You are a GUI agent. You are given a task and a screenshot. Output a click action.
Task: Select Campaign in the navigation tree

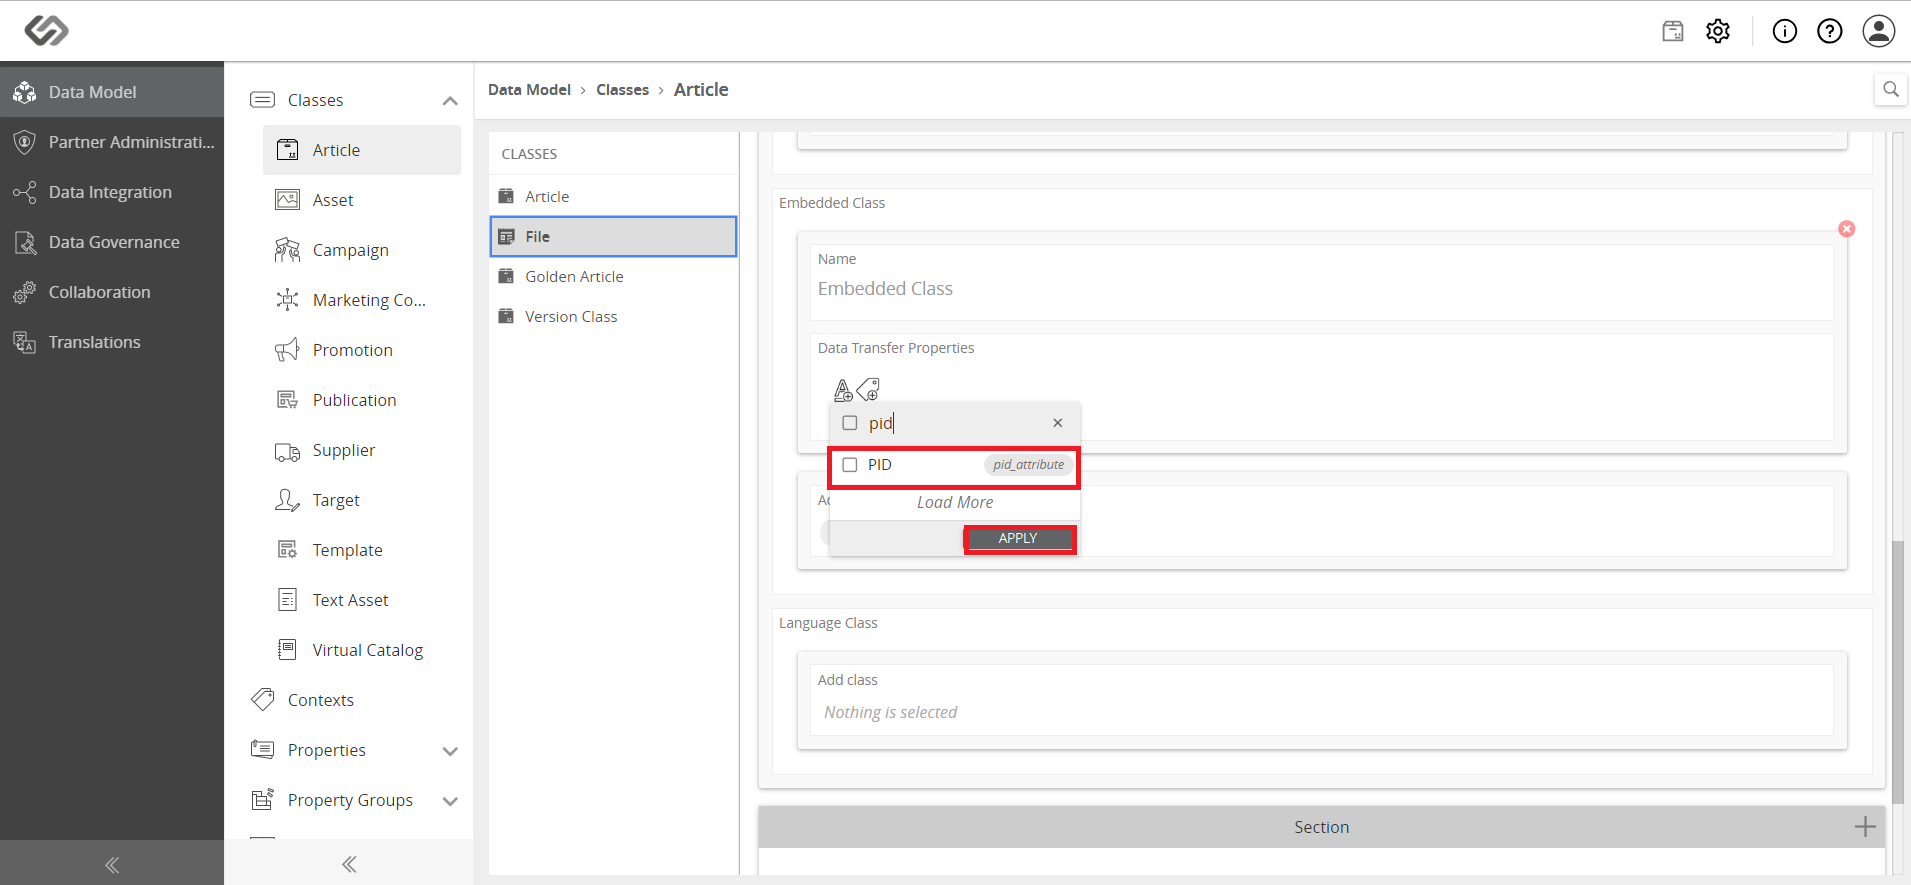[x=362, y=250]
